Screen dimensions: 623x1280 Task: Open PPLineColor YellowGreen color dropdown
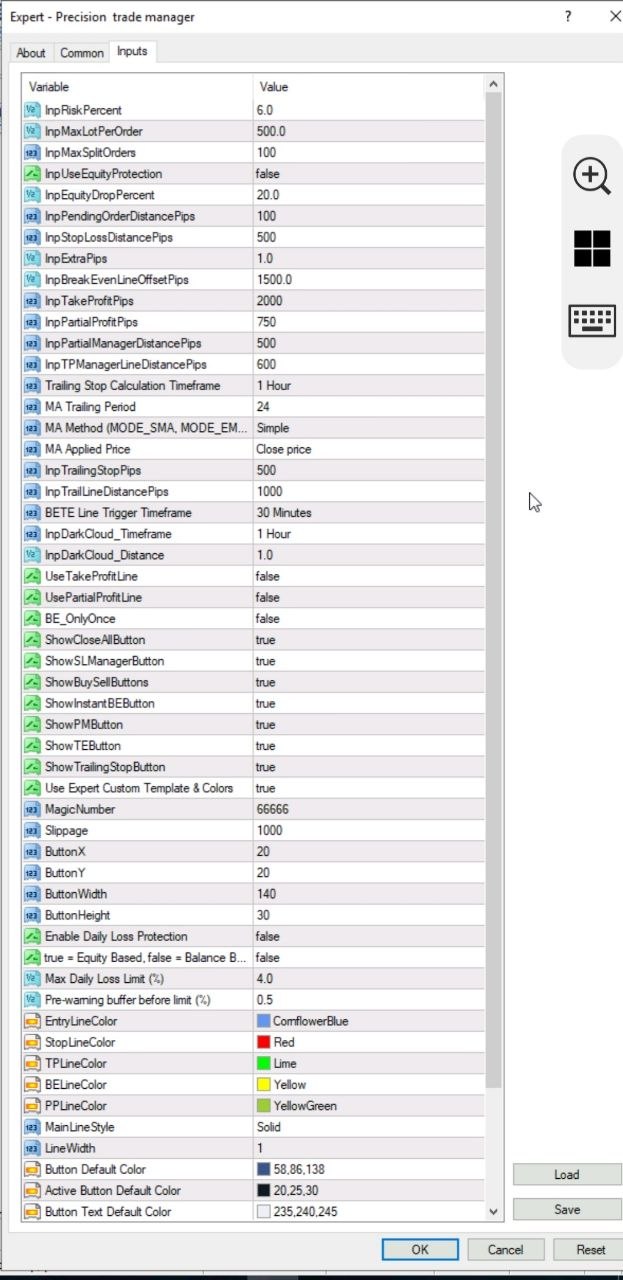pyautogui.click(x=368, y=1106)
